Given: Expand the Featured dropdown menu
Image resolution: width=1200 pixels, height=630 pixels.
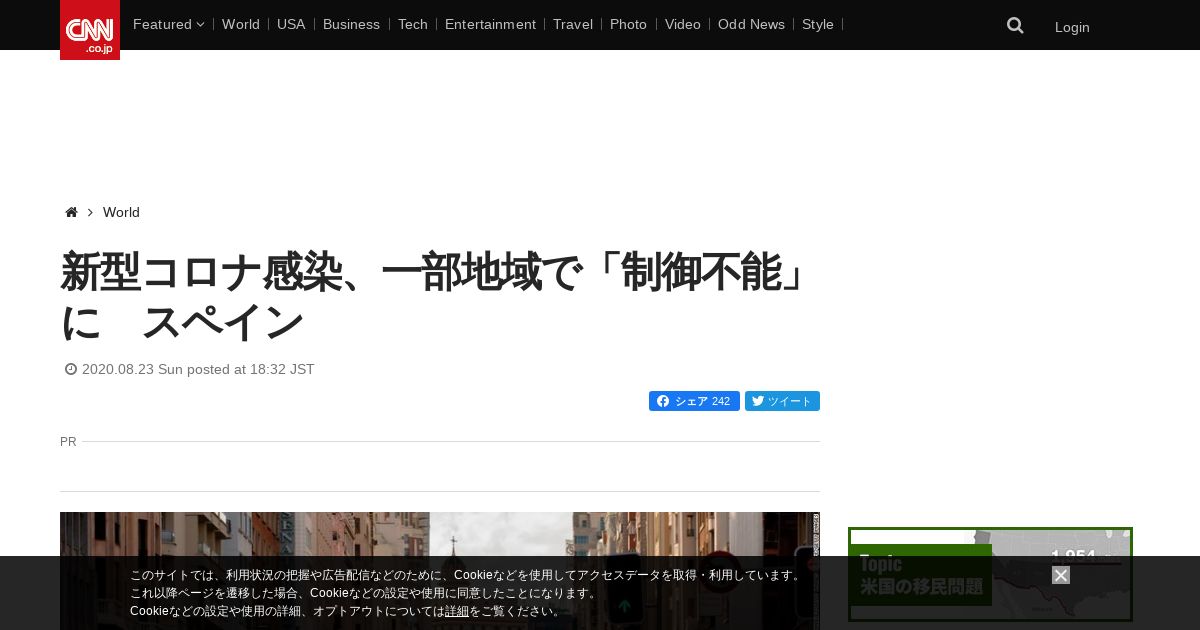Looking at the screenshot, I should point(168,24).
